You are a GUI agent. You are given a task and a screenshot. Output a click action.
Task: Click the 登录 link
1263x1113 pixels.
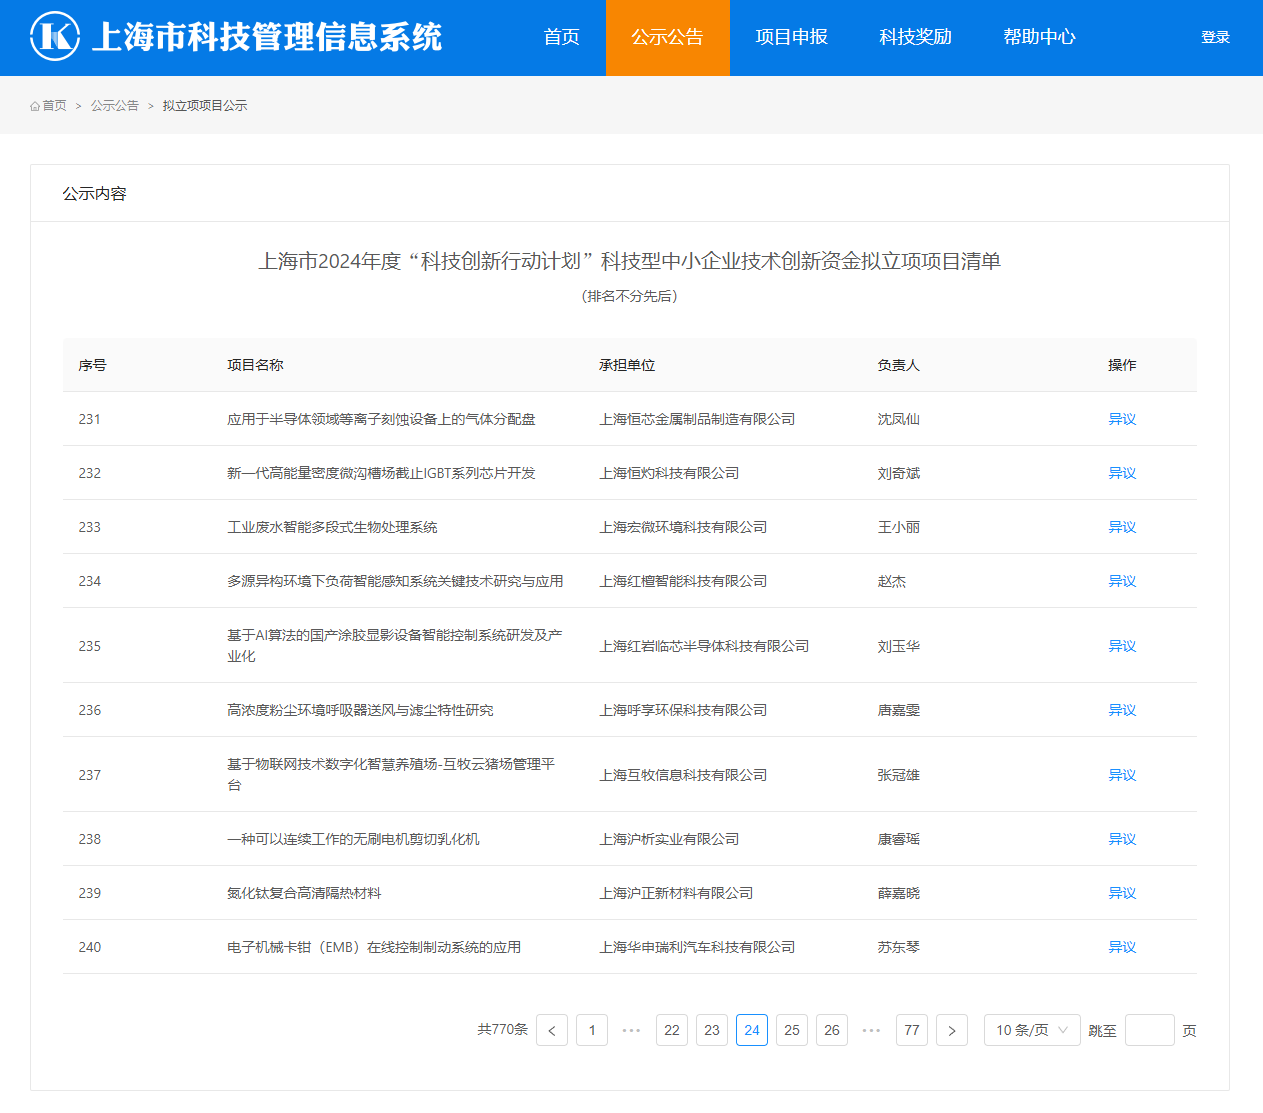point(1215,37)
